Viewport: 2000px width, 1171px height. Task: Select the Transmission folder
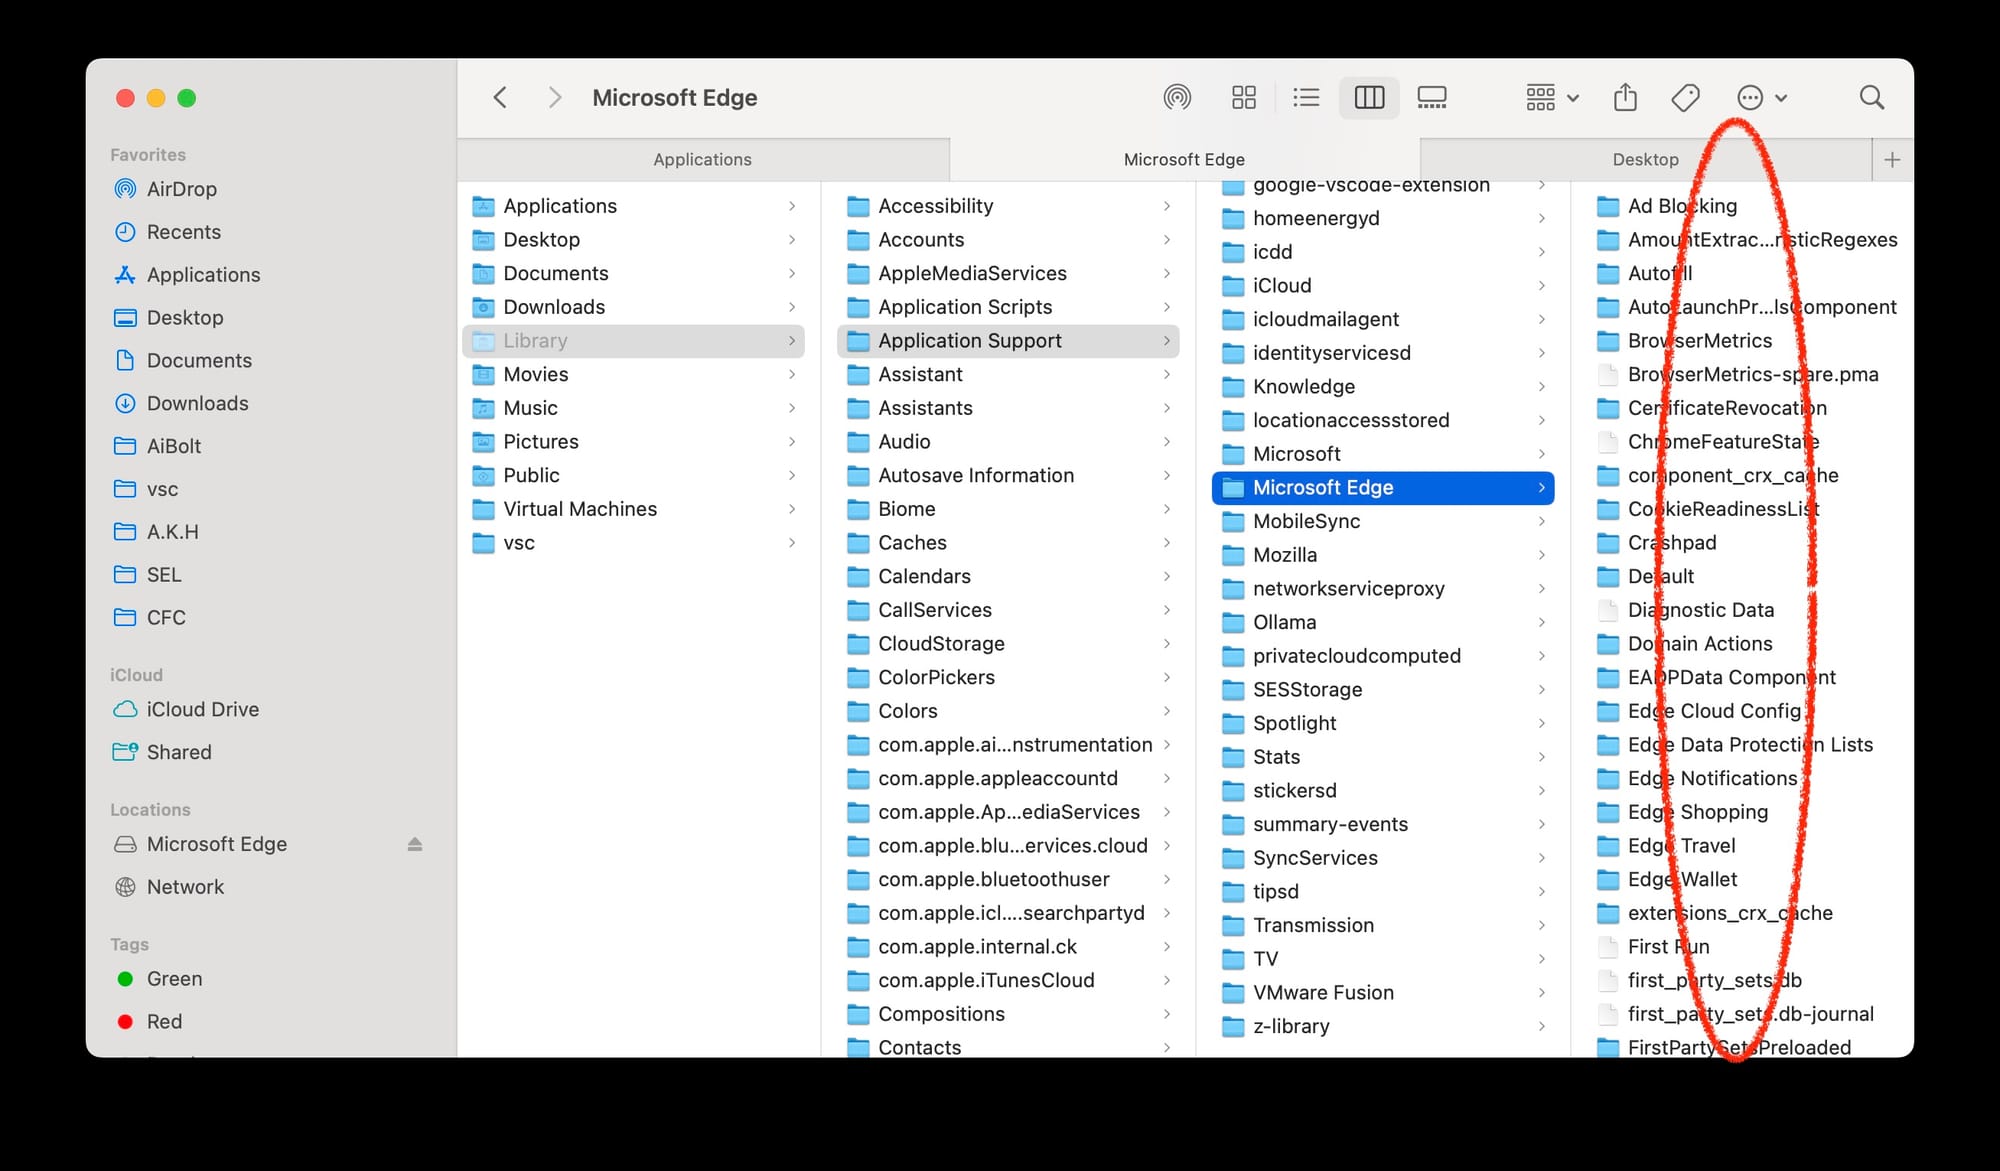pos(1383,926)
